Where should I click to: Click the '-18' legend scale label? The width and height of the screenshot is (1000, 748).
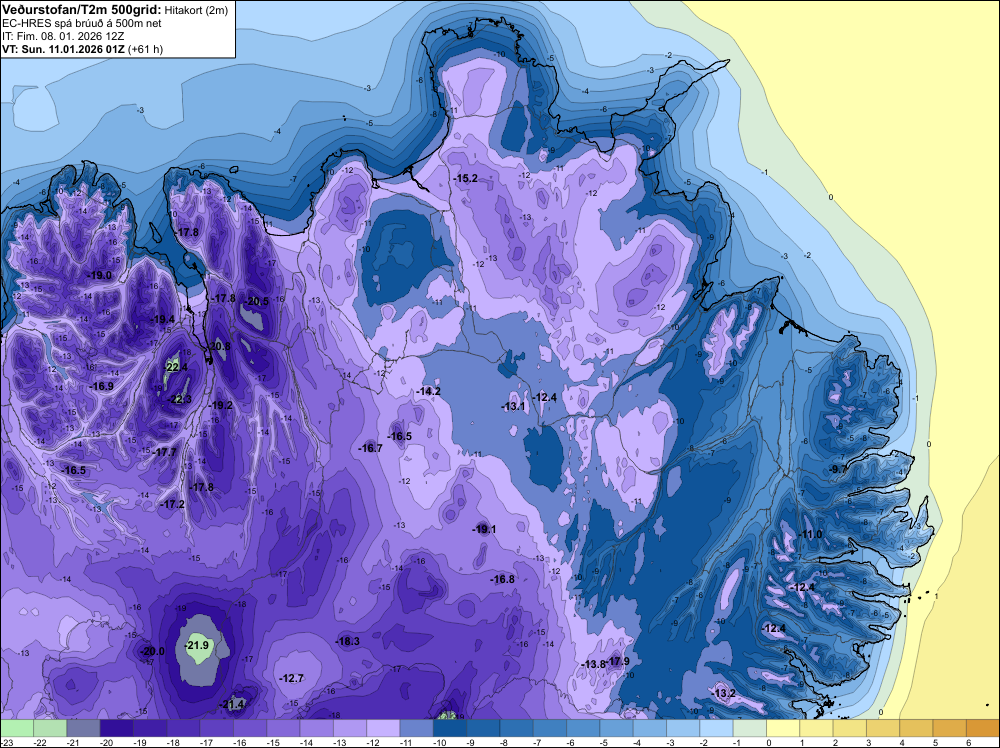click(x=173, y=742)
